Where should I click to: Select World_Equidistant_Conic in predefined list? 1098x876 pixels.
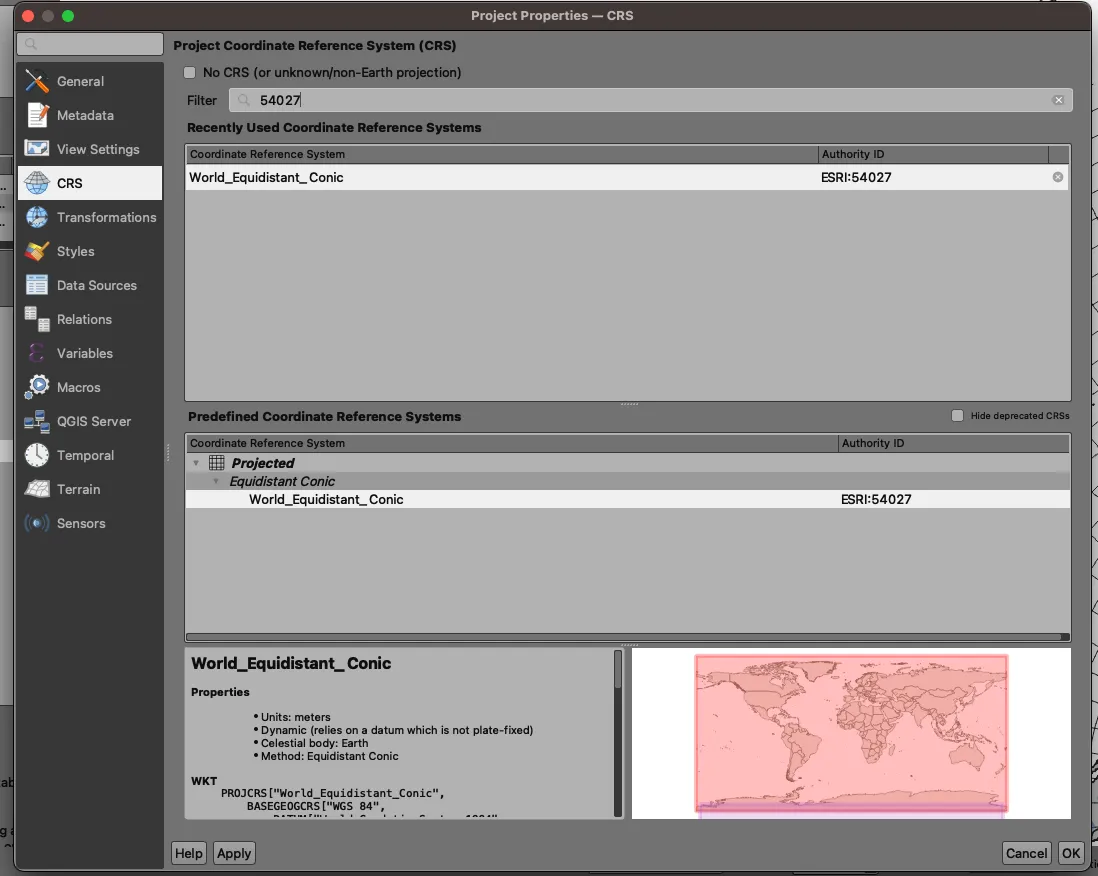[326, 499]
